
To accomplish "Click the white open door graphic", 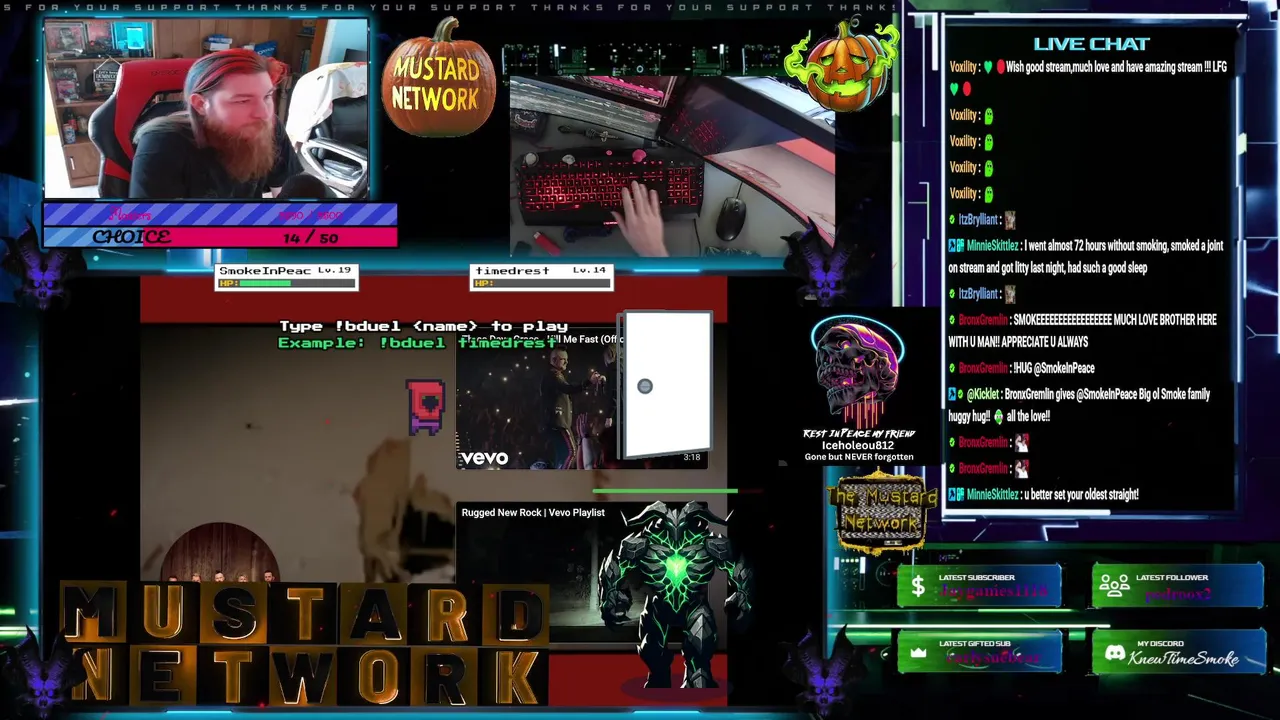I will click(667, 385).
